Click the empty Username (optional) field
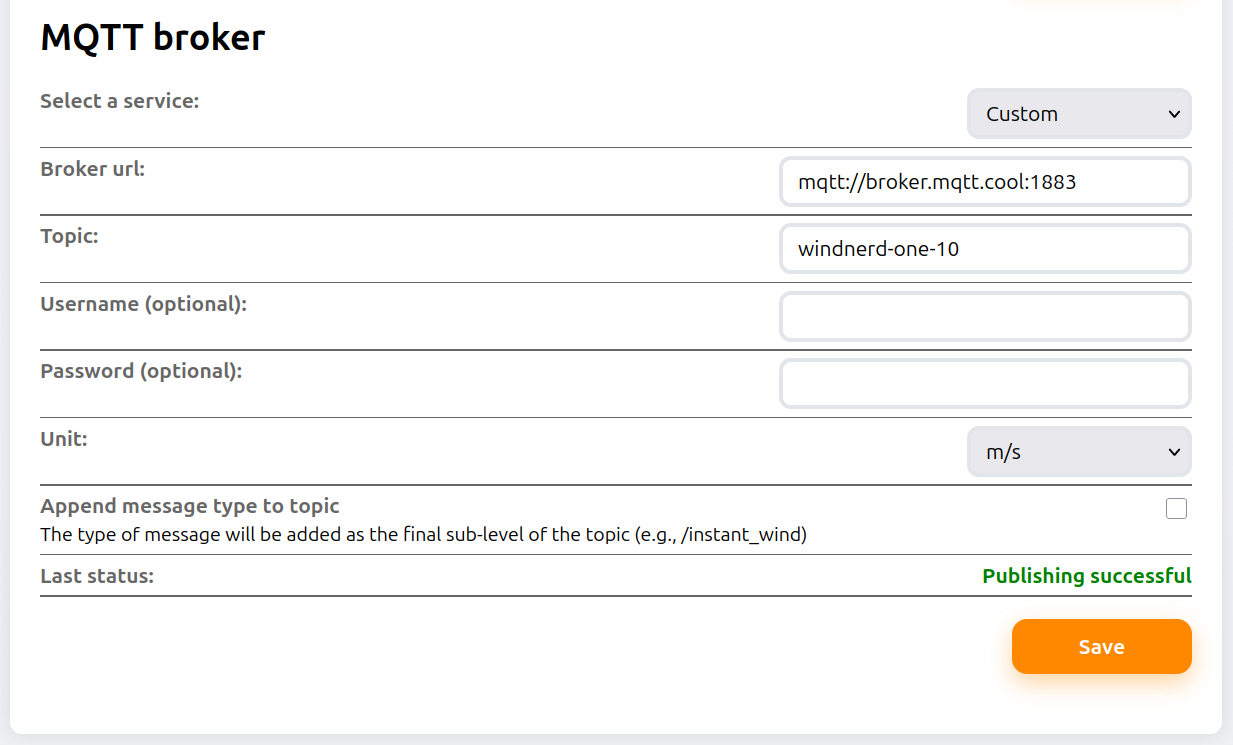 [x=985, y=316]
